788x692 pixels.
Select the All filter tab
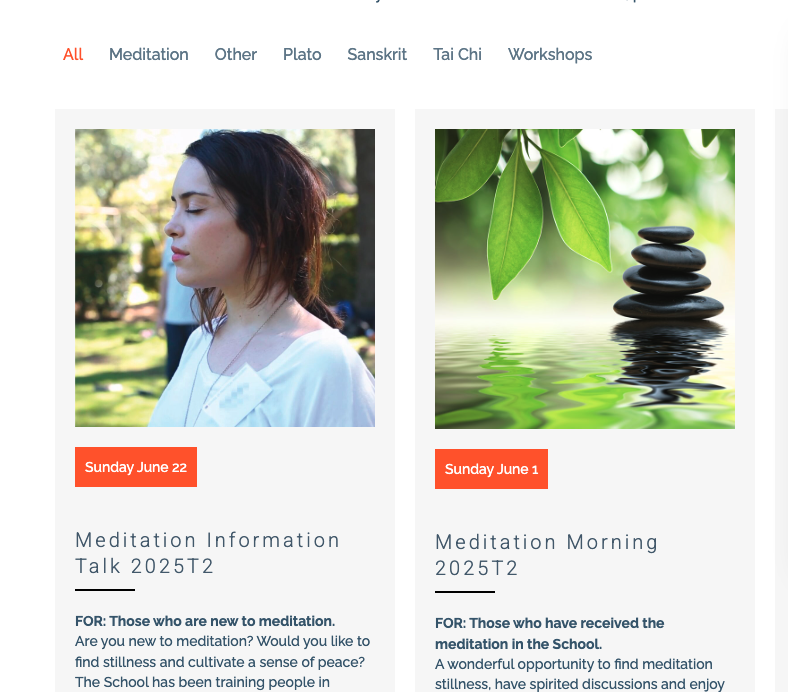tap(73, 54)
